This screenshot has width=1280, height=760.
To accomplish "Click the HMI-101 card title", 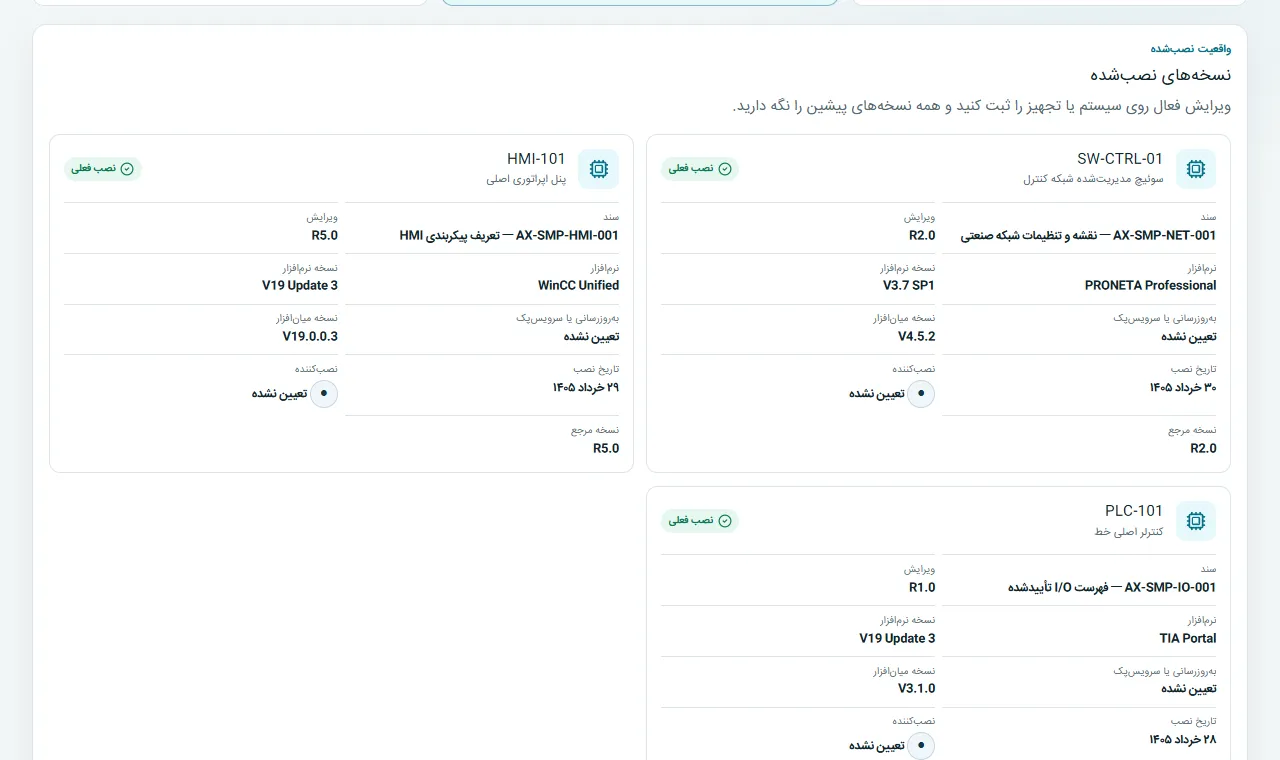I will point(536,159).
